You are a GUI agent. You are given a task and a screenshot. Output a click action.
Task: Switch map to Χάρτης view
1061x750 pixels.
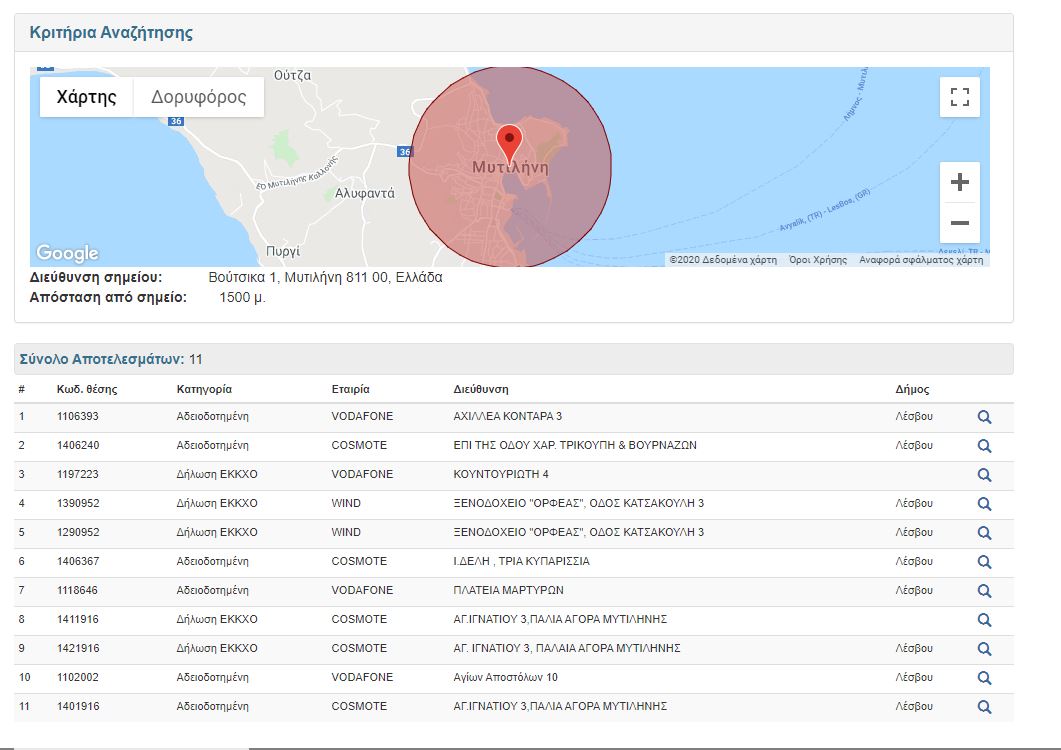click(87, 97)
